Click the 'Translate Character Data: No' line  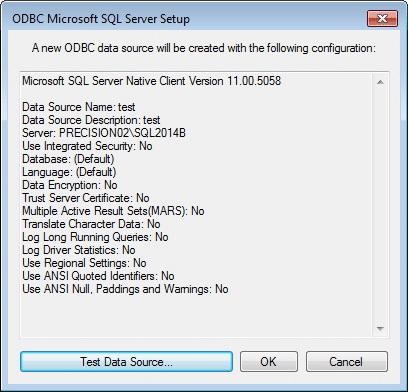coord(91,224)
